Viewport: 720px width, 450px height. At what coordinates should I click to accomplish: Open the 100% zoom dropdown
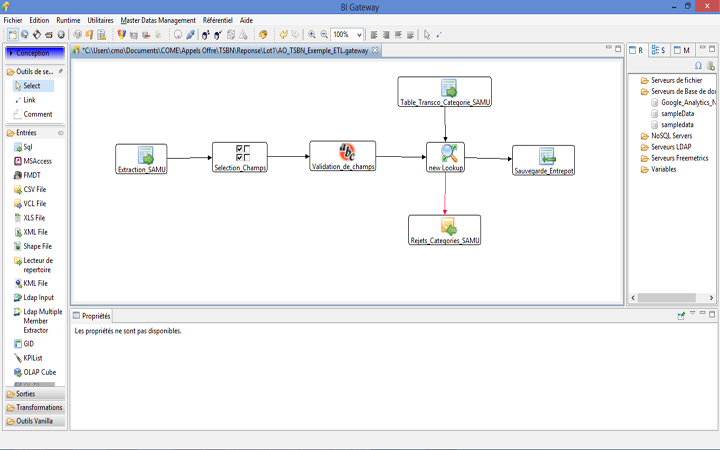coord(359,34)
